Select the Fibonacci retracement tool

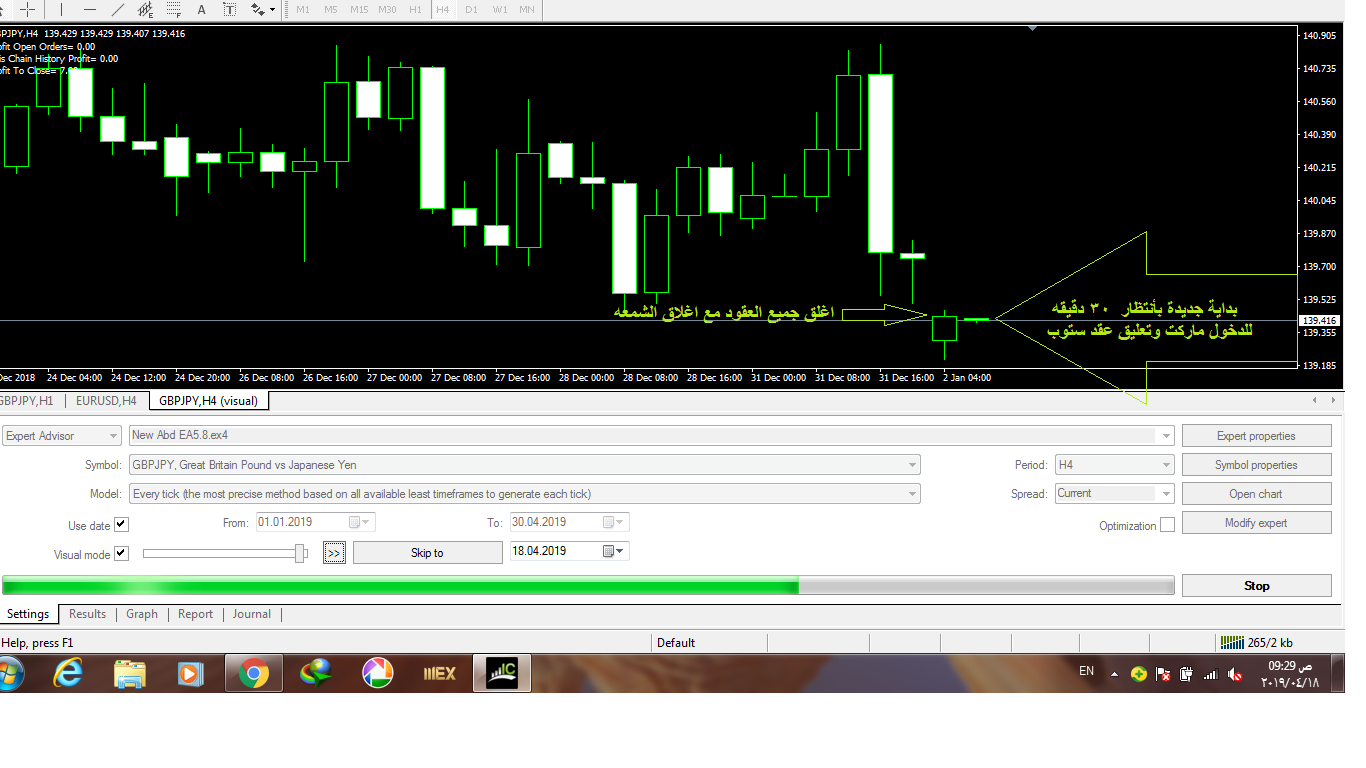point(174,9)
